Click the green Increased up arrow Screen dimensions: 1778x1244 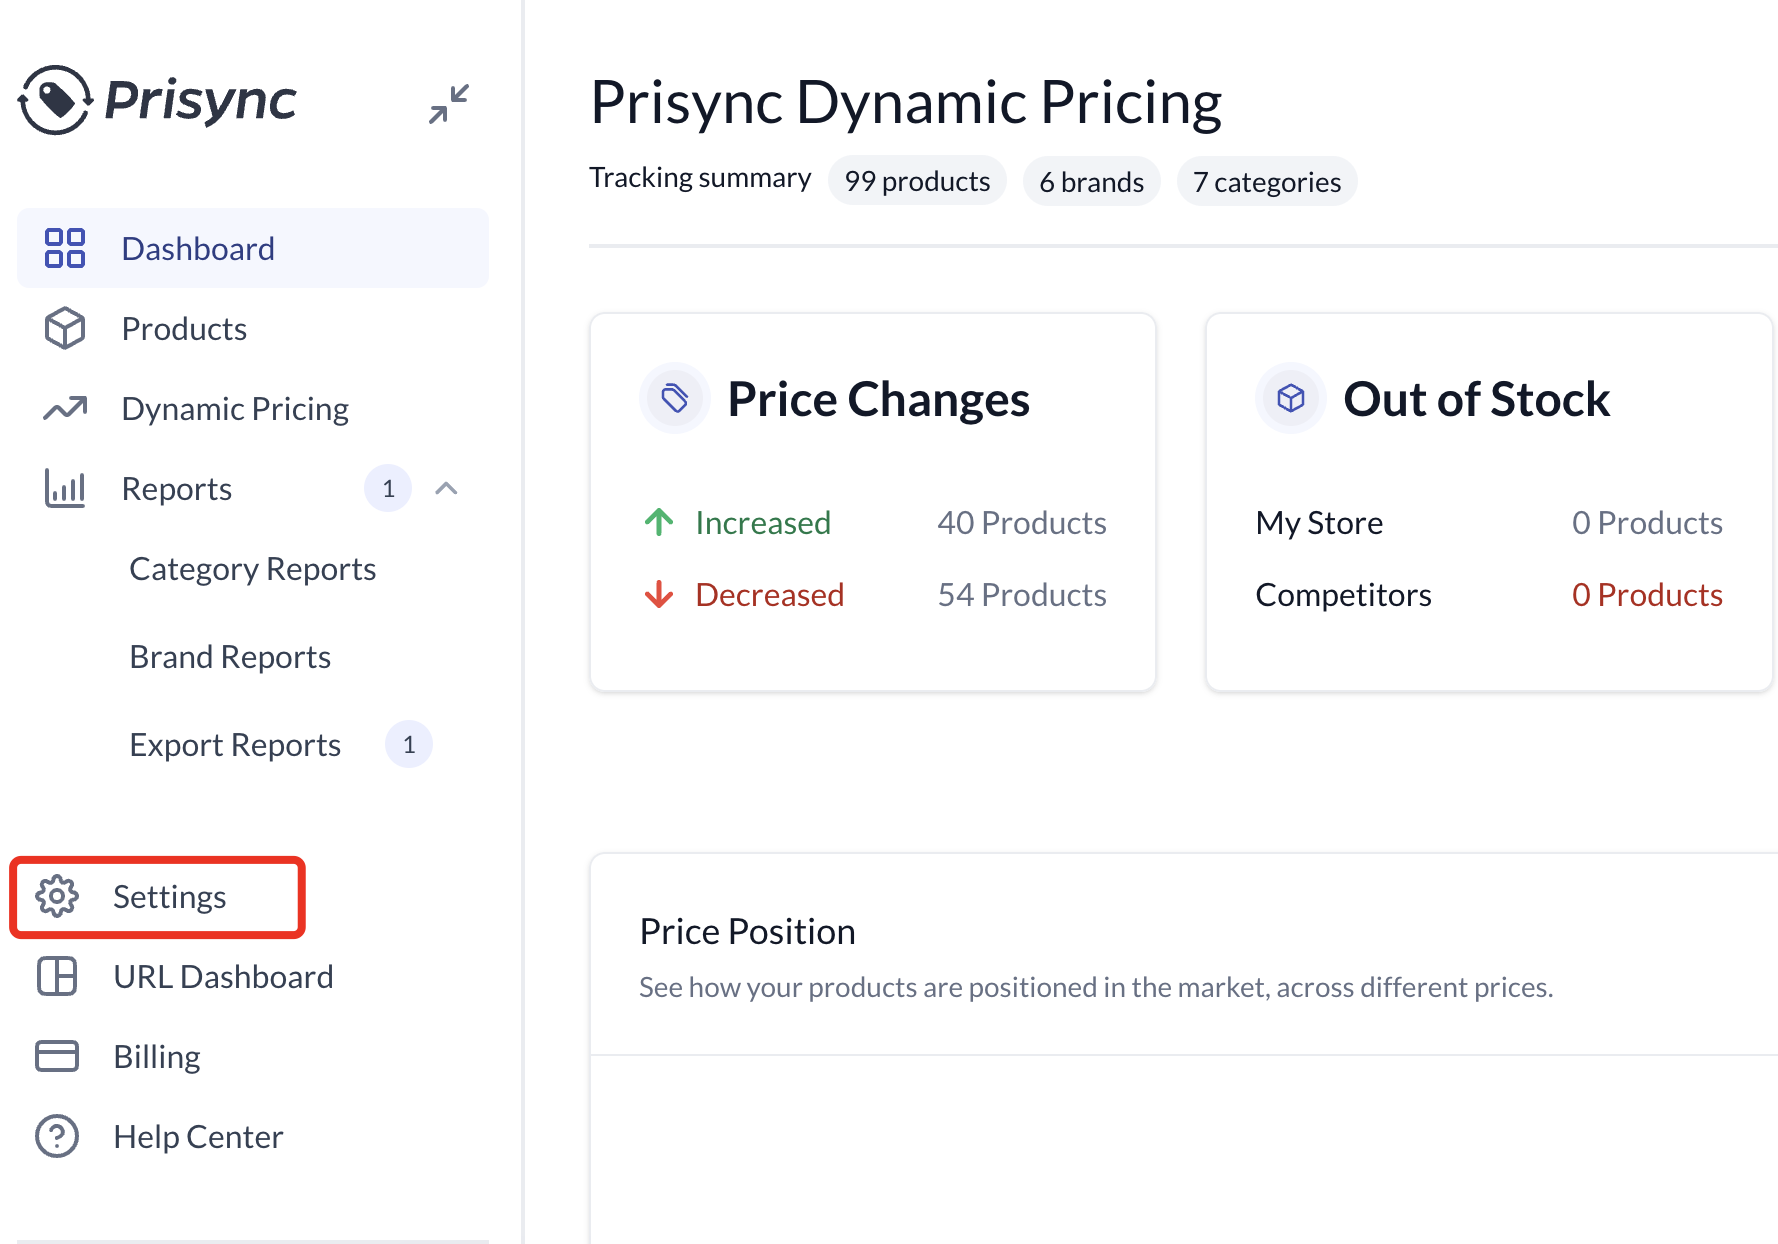659,522
